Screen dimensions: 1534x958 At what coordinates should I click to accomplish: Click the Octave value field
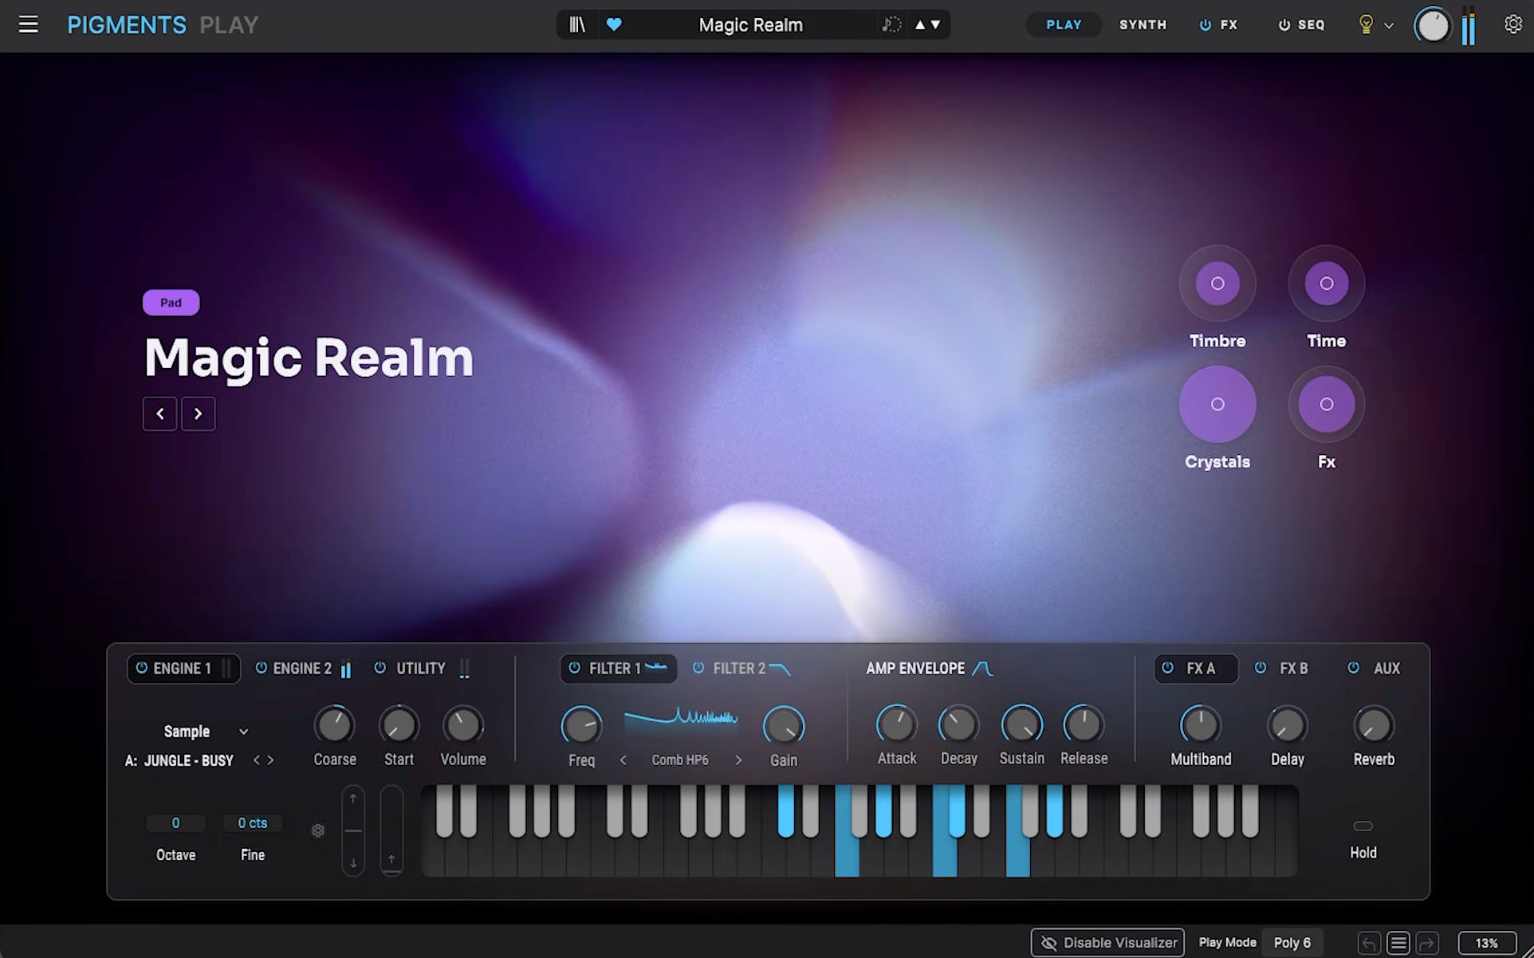[176, 823]
